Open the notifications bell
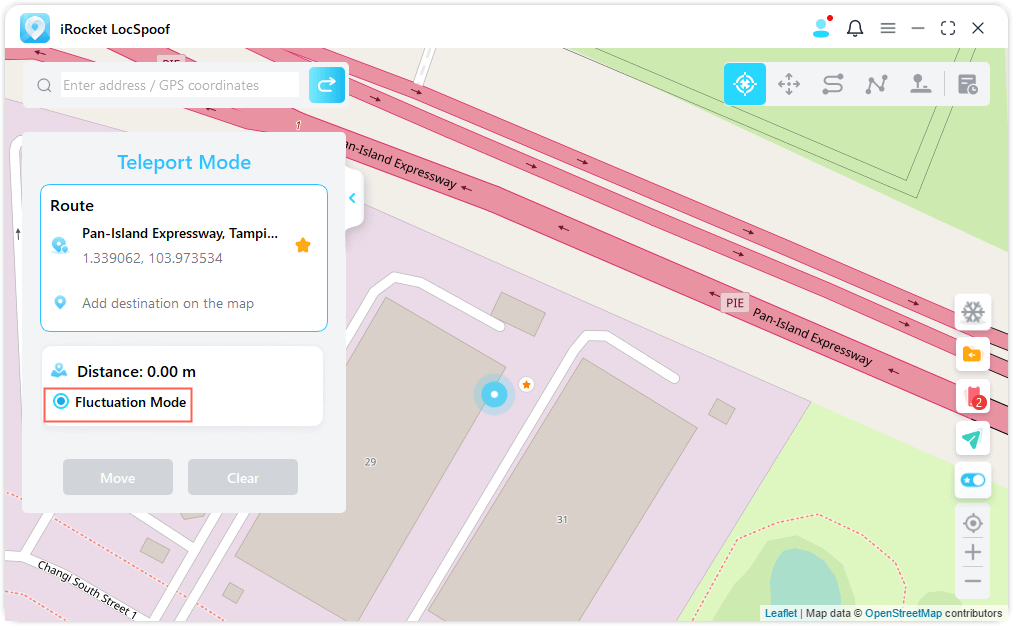Viewport: 1013px width, 626px height. pyautogui.click(x=855, y=28)
